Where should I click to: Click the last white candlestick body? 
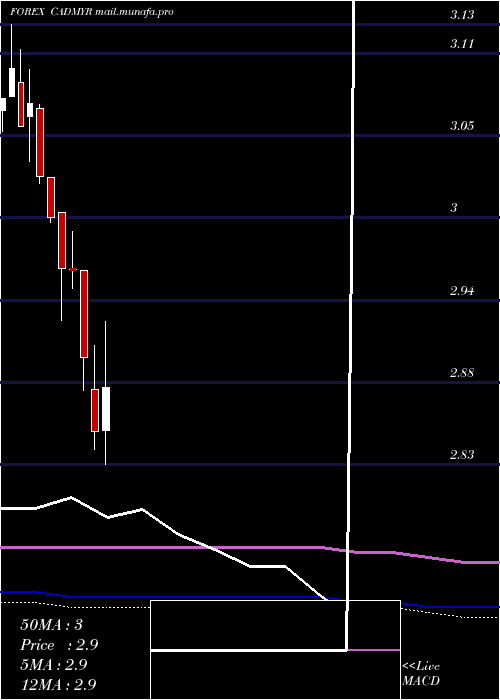click(106, 409)
